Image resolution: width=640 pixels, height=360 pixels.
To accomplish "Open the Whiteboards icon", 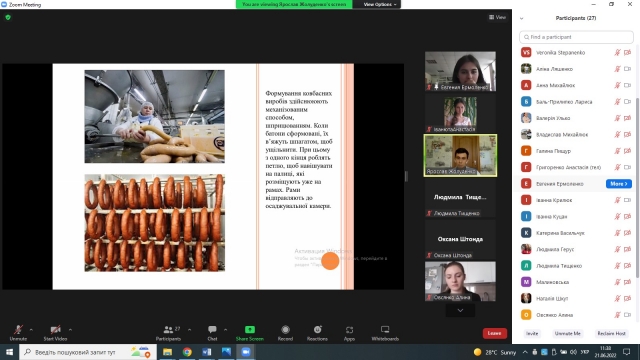I will point(385,329).
